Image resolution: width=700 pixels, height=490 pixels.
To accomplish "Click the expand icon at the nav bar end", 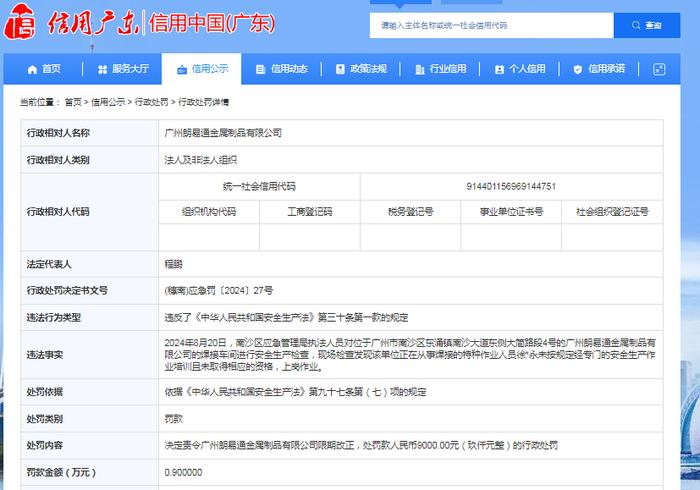I will (659, 69).
